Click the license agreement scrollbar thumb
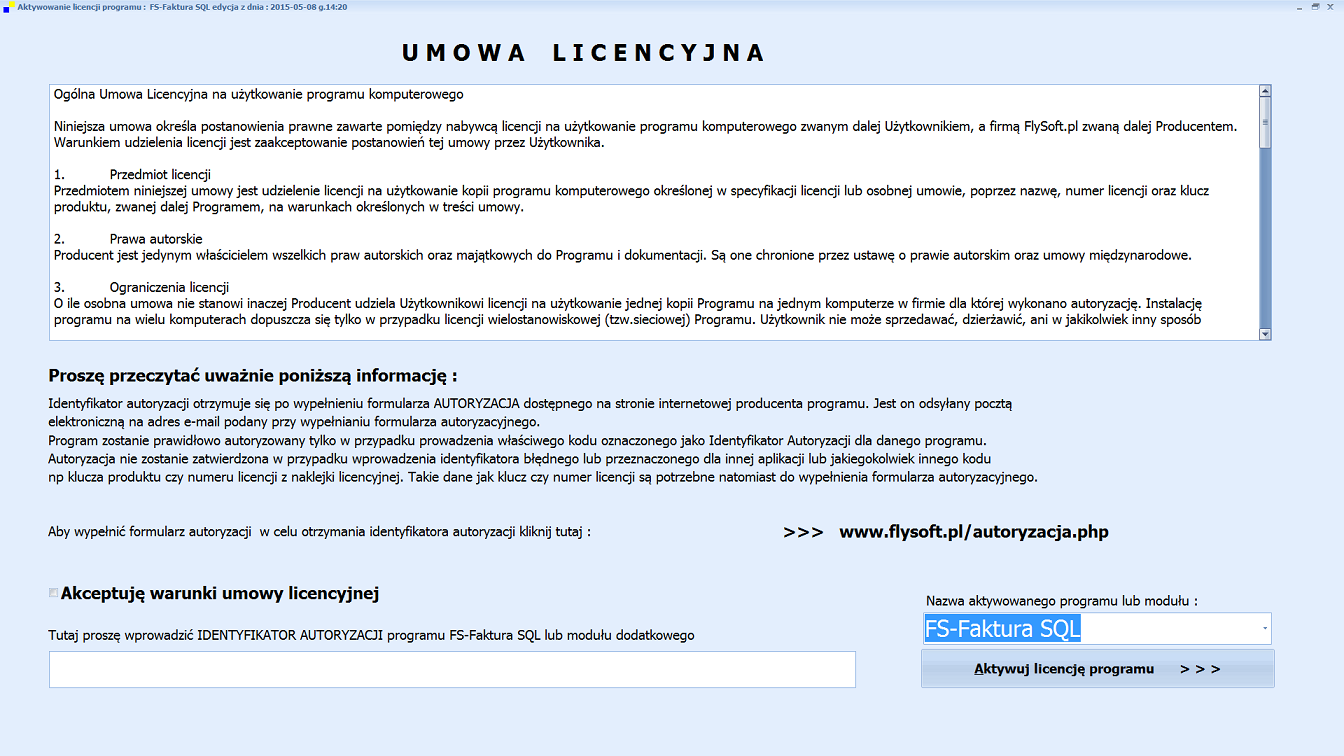This screenshot has width=1344, height=756. pyautogui.click(x=1265, y=122)
